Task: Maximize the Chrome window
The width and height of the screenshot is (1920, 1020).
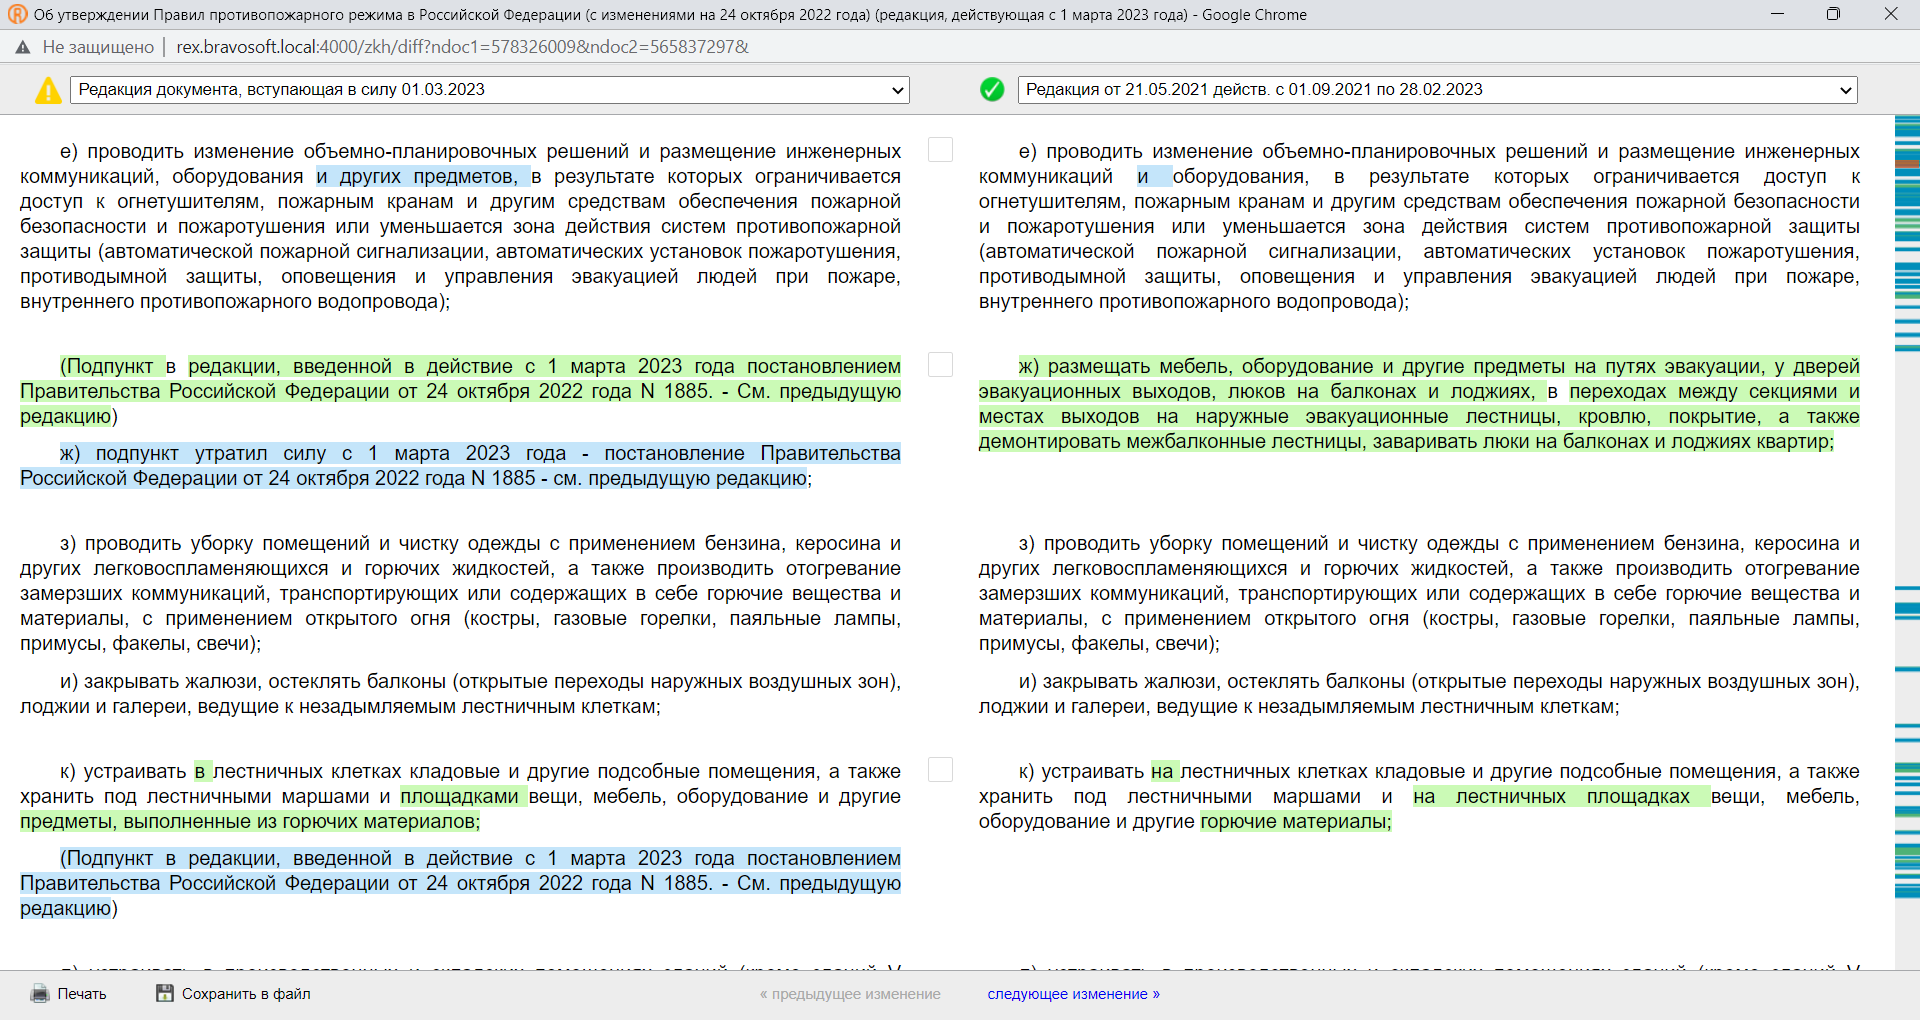Action: click(x=1833, y=14)
